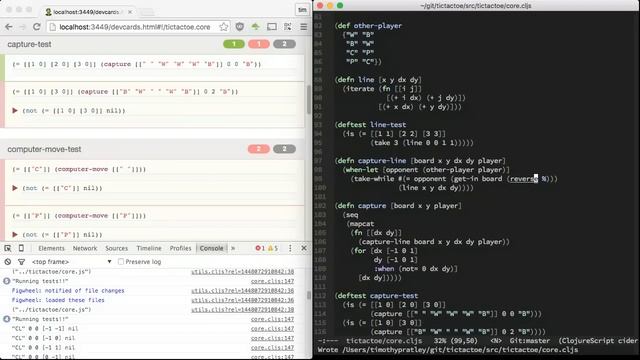Click the browser forward arrow
640x360 pixels.
(22, 27)
